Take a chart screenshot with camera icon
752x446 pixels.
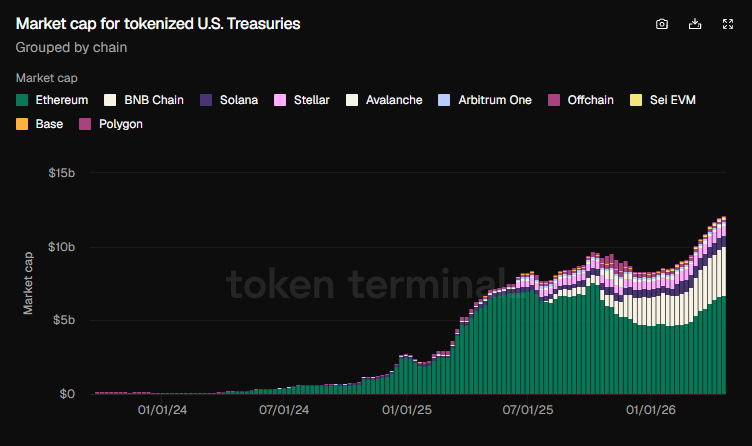pyautogui.click(x=662, y=24)
